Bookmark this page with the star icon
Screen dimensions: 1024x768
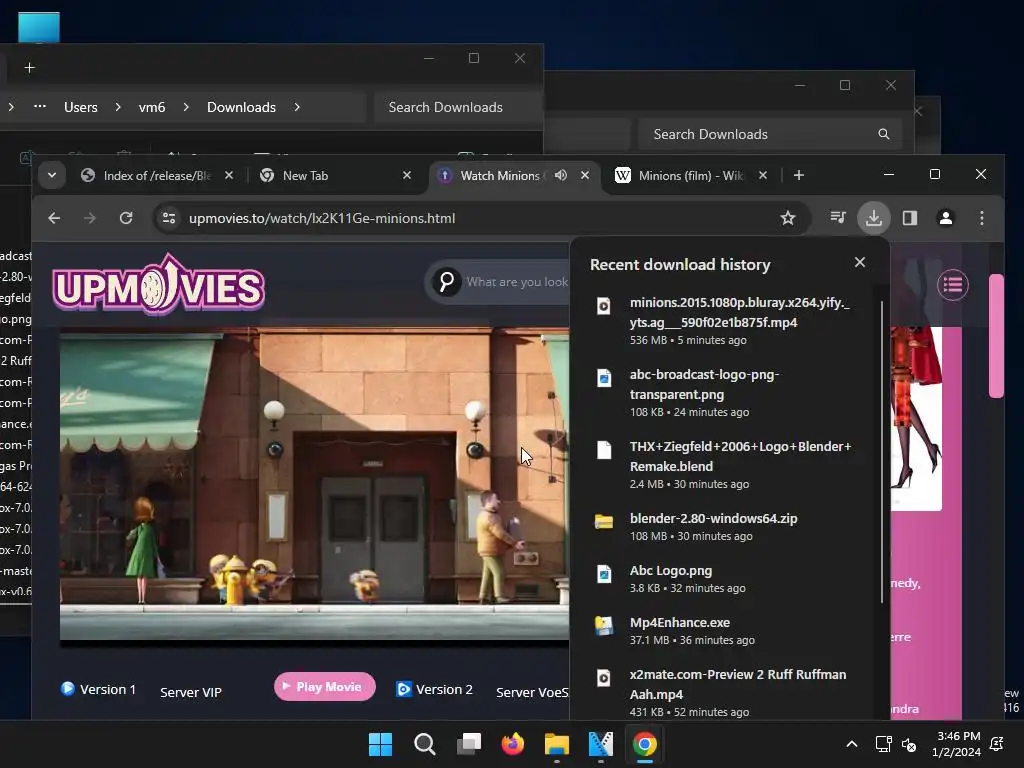coord(788,218)
